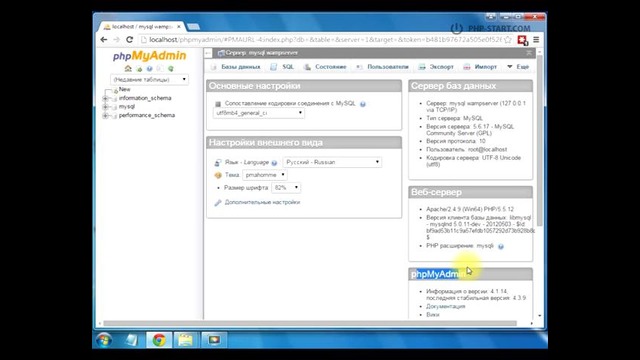
Task: Click the green reload navigation icon
Action: pos(171,69)
